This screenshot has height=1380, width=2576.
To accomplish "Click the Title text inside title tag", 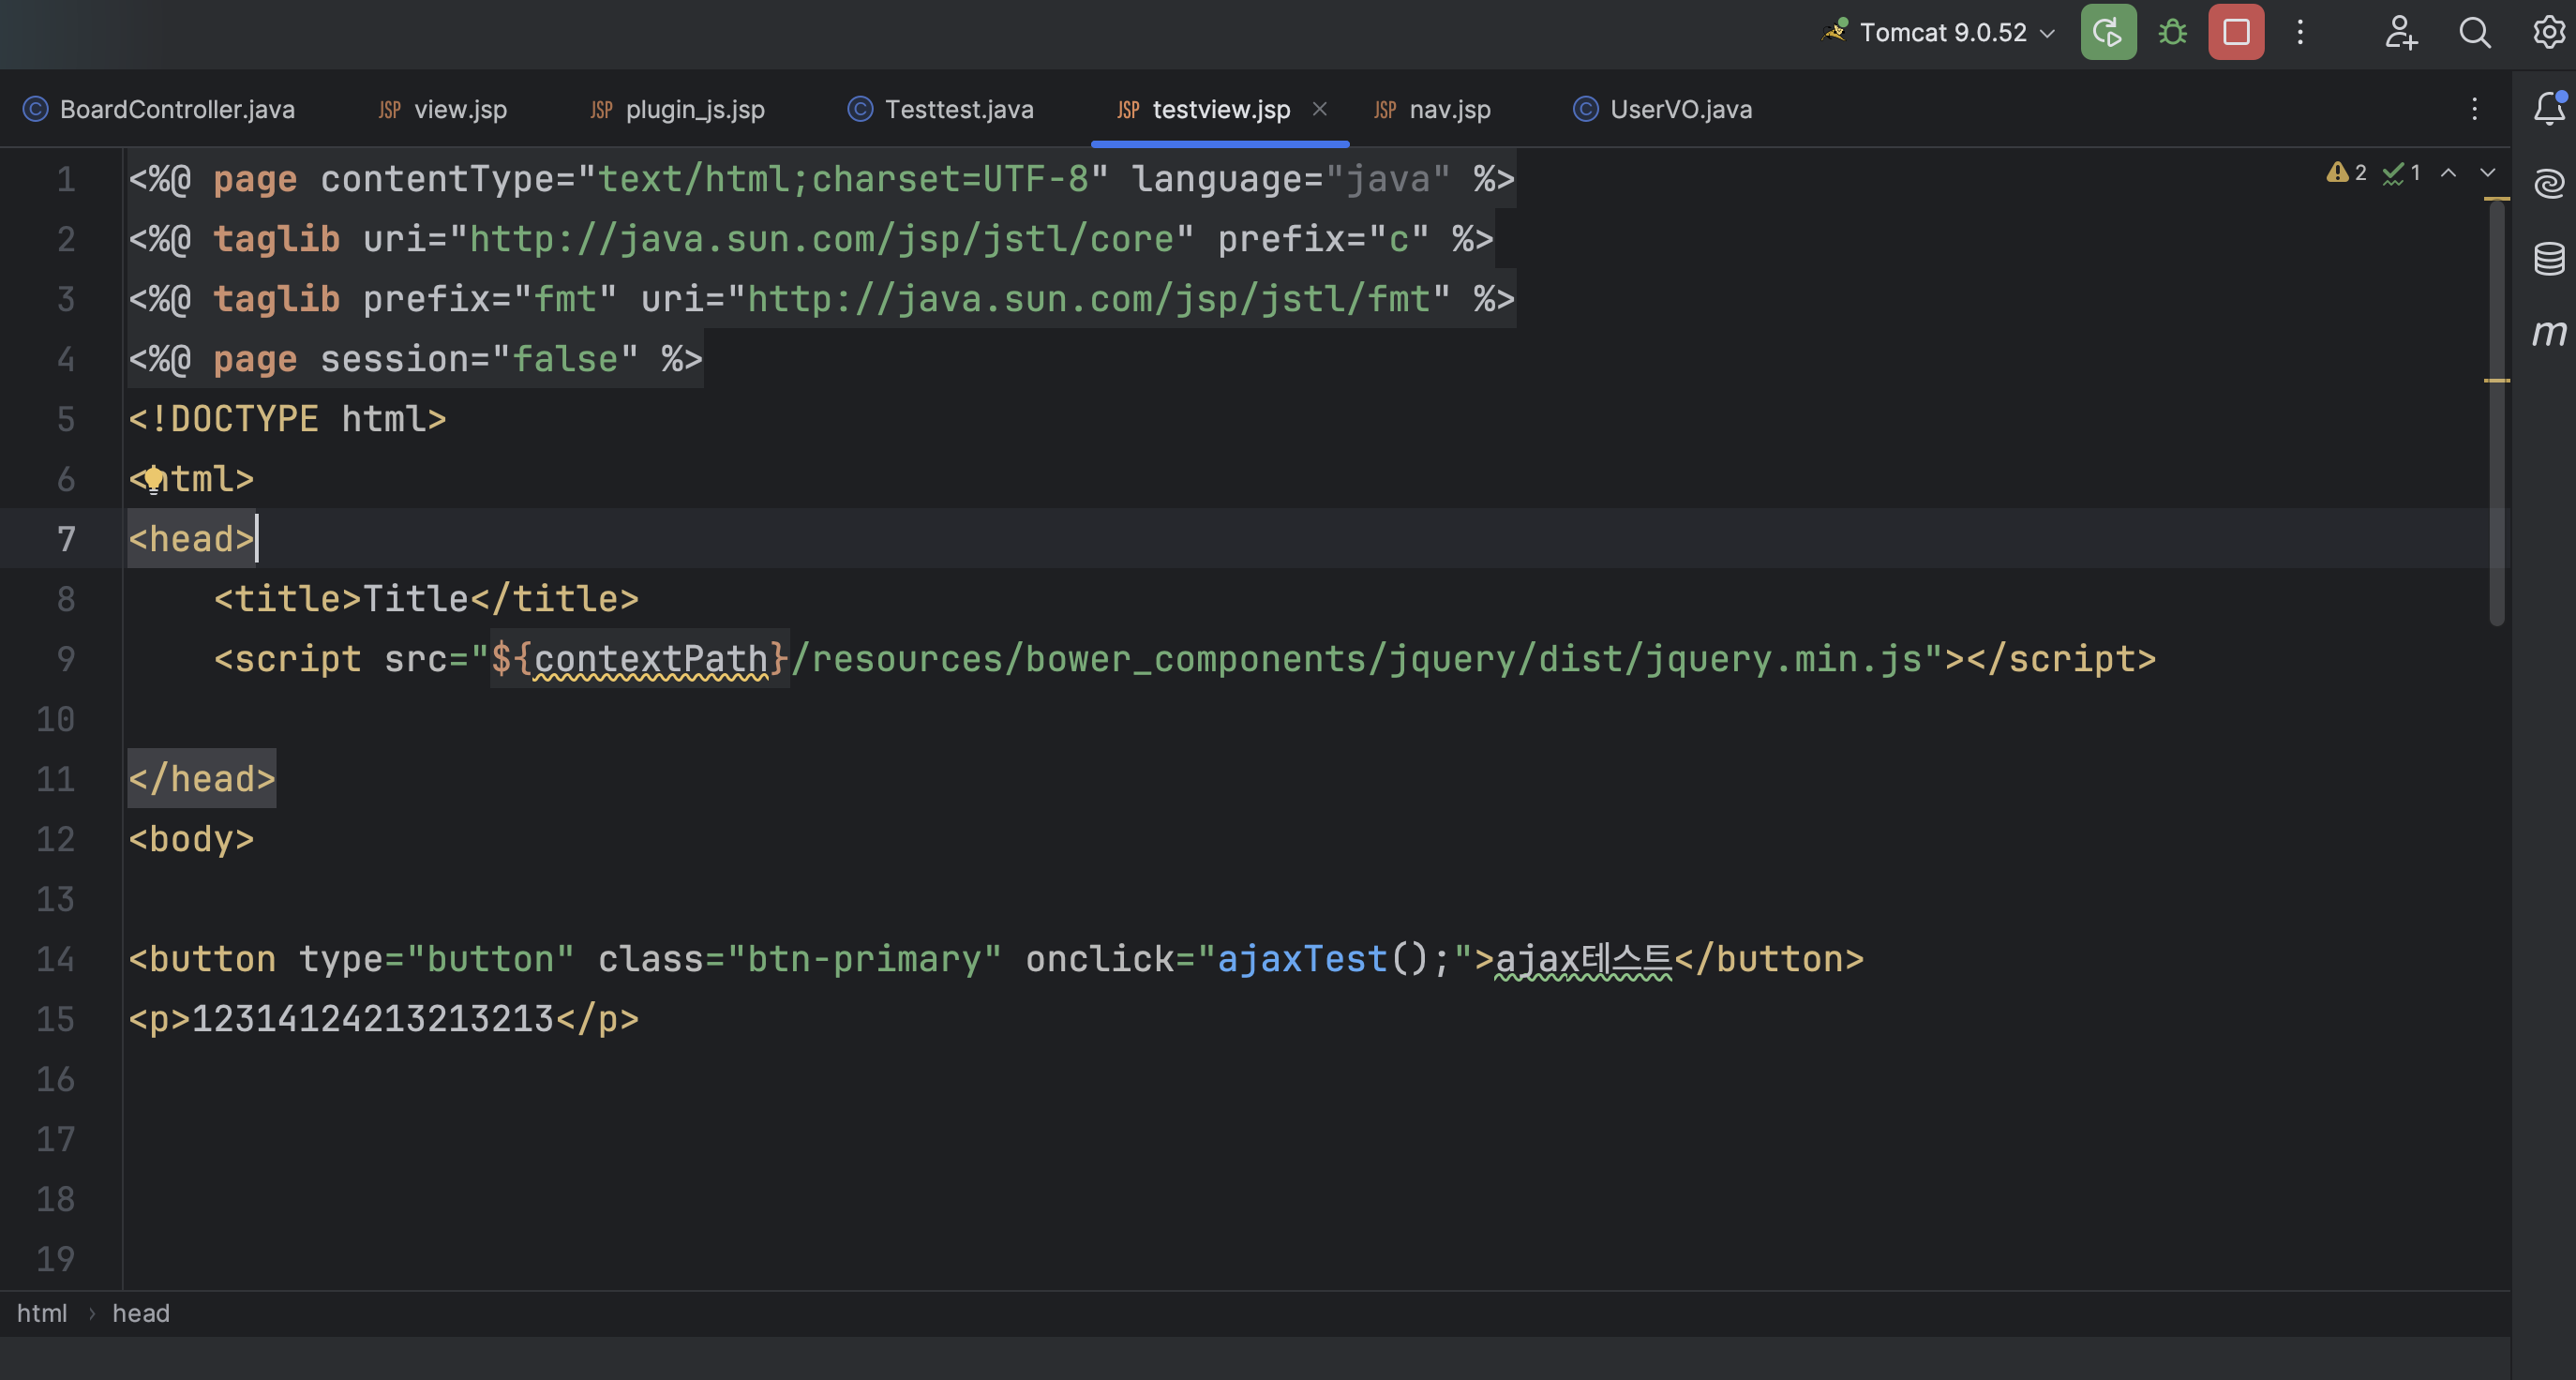I will tap(415, 599).
